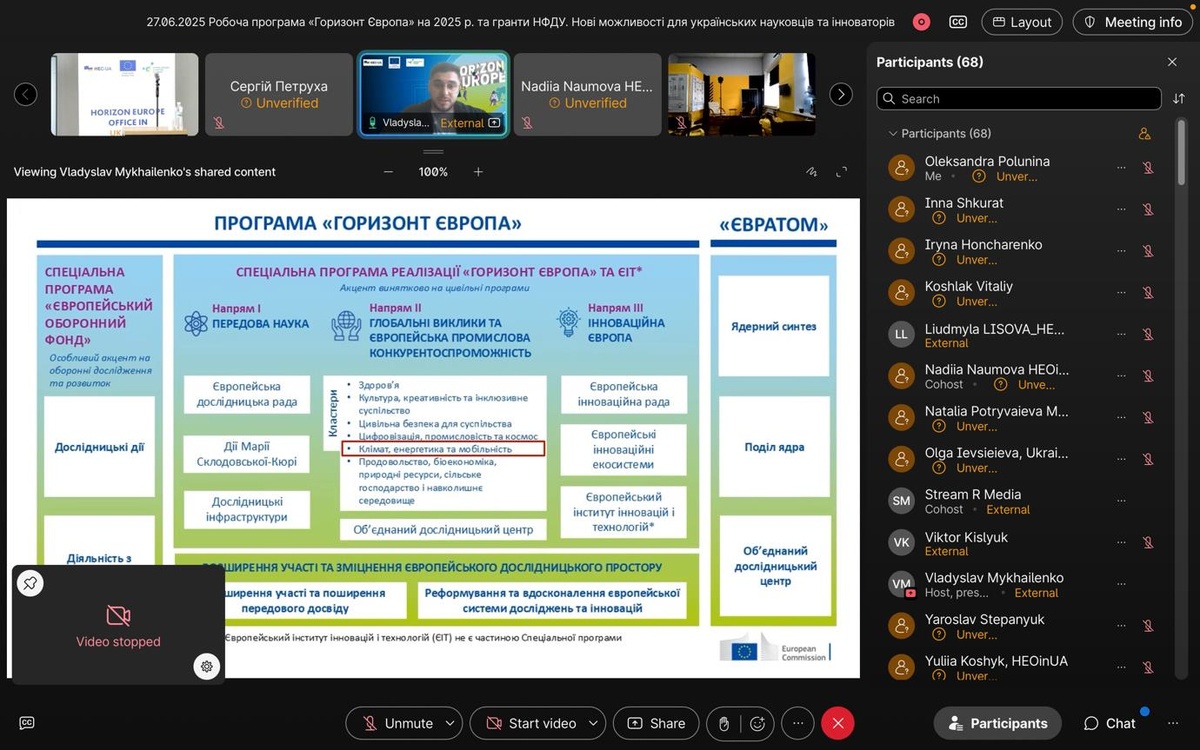Open audio options arrow beside Unmute
This screenshot has width=1200, height=750.
[451, 723]
